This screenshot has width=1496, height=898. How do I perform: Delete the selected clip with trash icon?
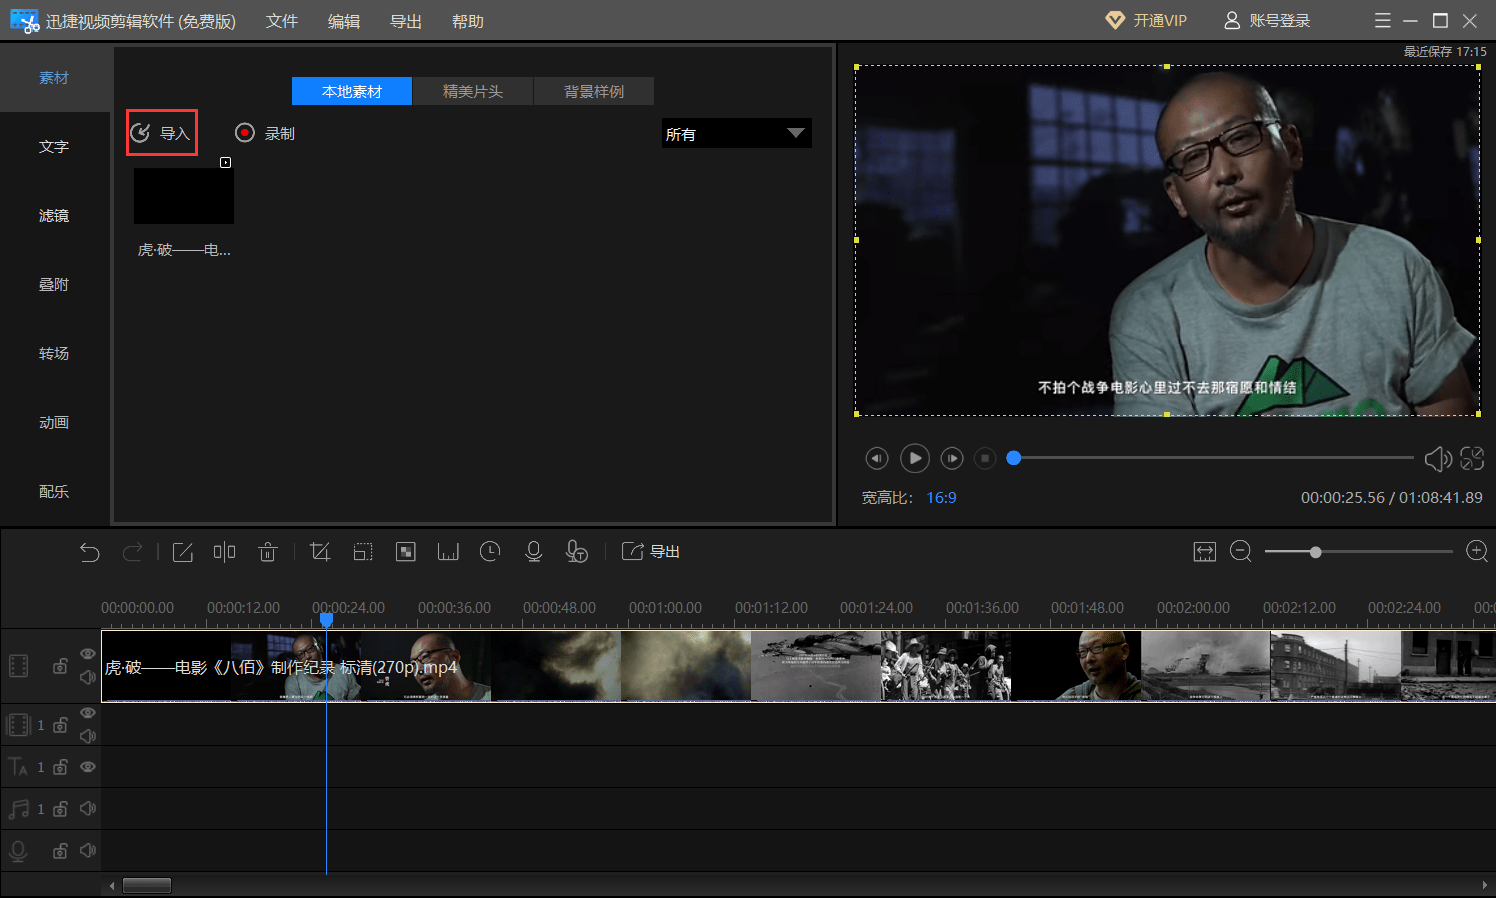[x=267, y=552]
